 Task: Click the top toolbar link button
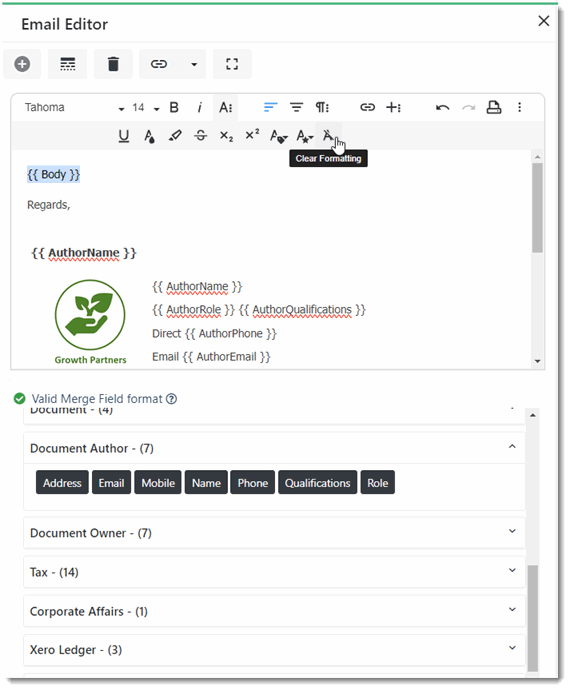coord(159,64)
